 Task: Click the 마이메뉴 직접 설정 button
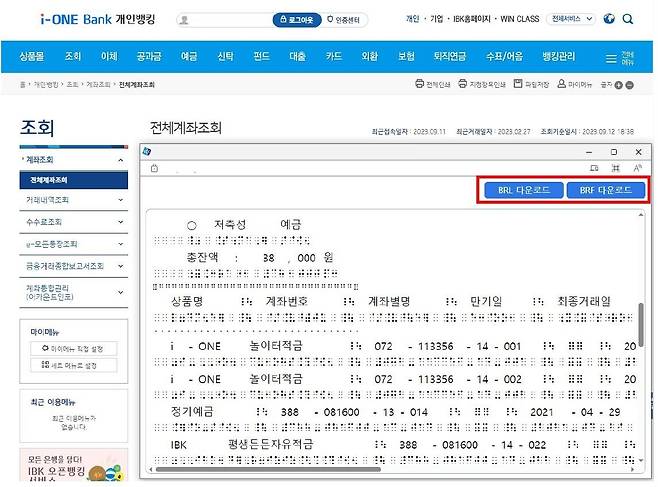click(74, 349)
